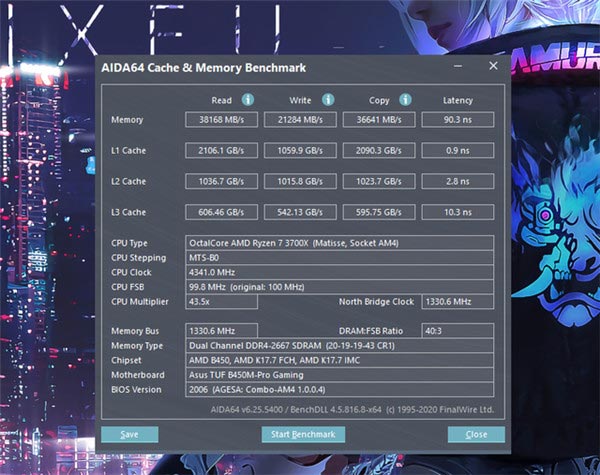Select Memory read value 38168 MB/s
The width and height of the screenshot is (600, 475).
click(x=222, y=119)
